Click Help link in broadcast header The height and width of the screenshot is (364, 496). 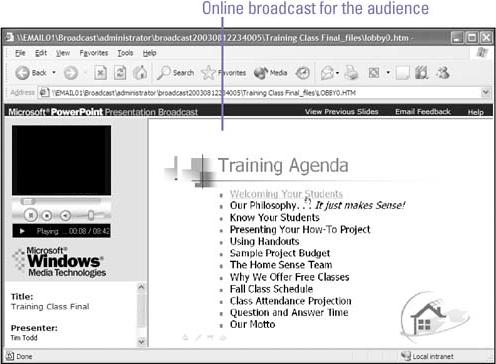(x=476, y=112)
